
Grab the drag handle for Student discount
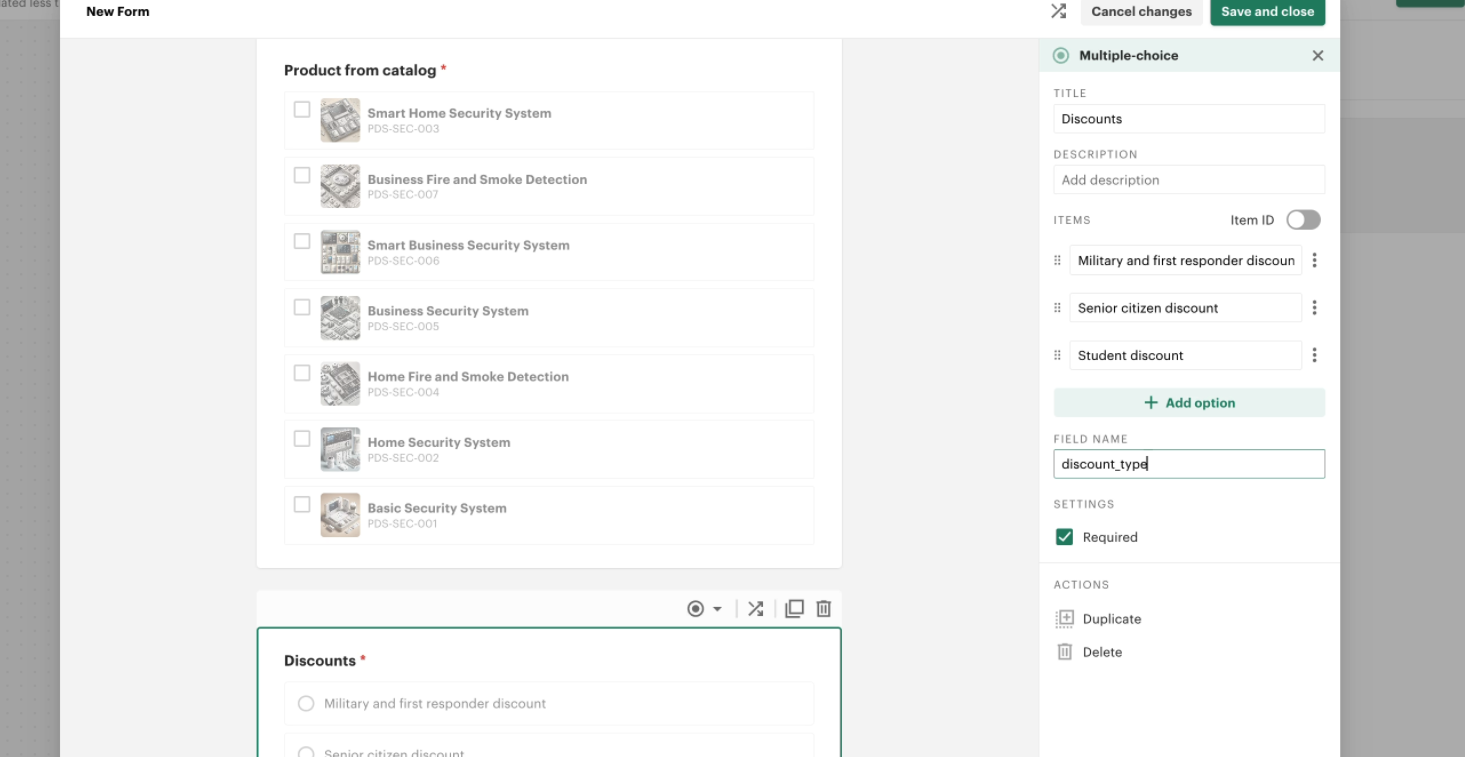tap(1057, 355)
